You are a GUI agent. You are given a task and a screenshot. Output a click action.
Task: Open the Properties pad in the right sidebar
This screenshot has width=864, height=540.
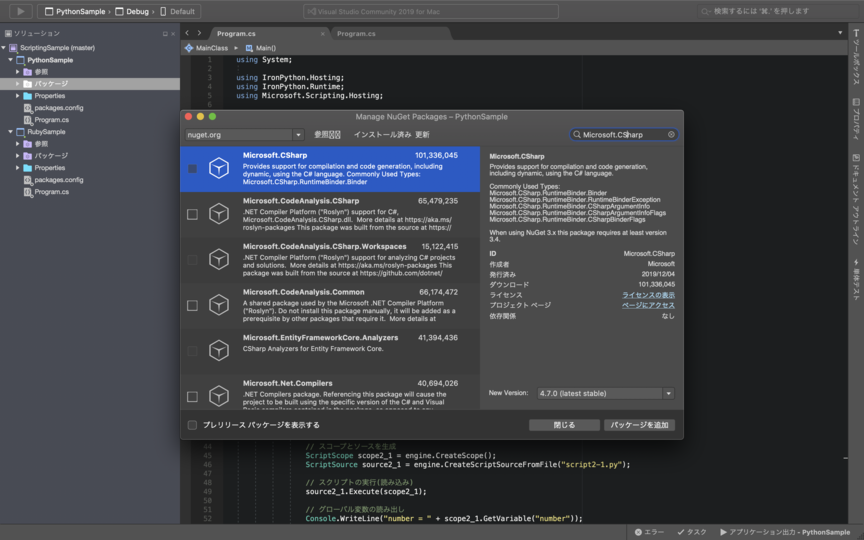click(x=856, y=118)
